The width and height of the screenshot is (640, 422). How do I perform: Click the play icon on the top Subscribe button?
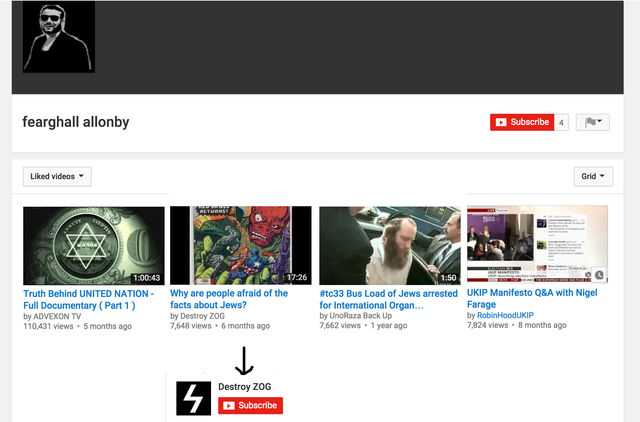501,122
